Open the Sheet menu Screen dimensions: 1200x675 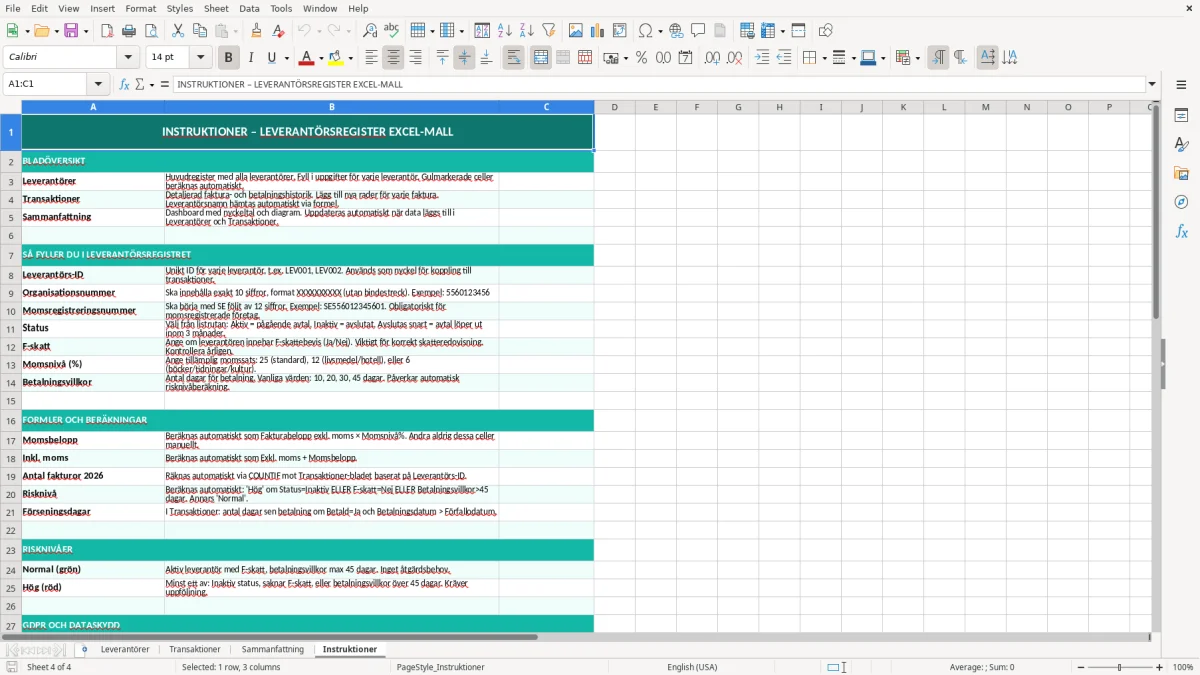[x=216, y=8]
